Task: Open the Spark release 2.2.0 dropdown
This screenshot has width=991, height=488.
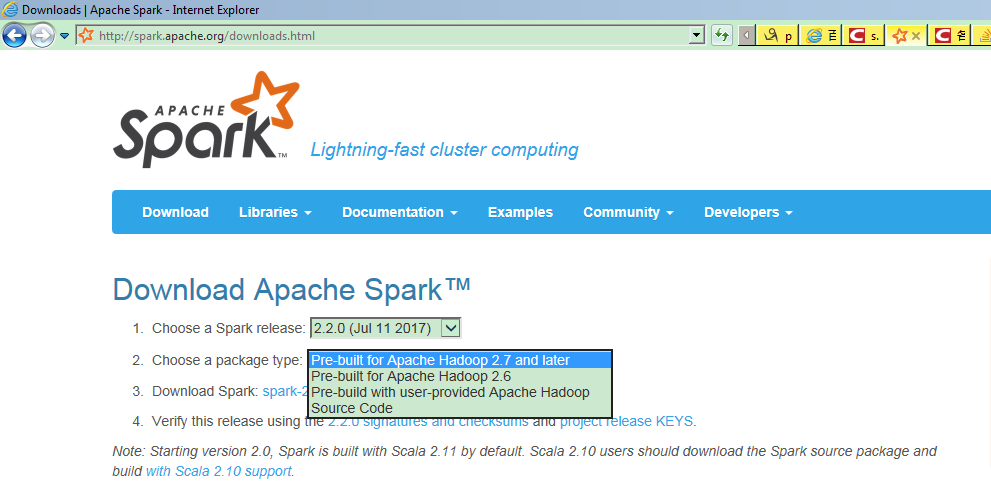Action: click(386, 328)
